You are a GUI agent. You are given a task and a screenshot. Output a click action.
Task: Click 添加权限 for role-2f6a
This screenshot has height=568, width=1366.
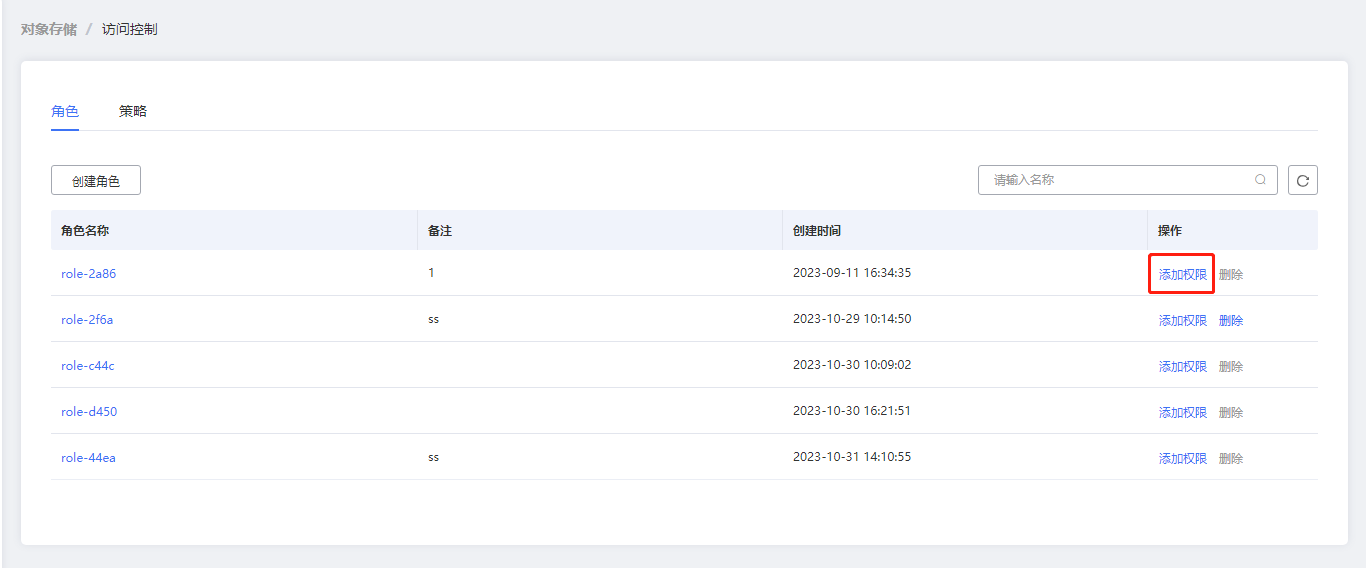click(x=1182, y=320)
